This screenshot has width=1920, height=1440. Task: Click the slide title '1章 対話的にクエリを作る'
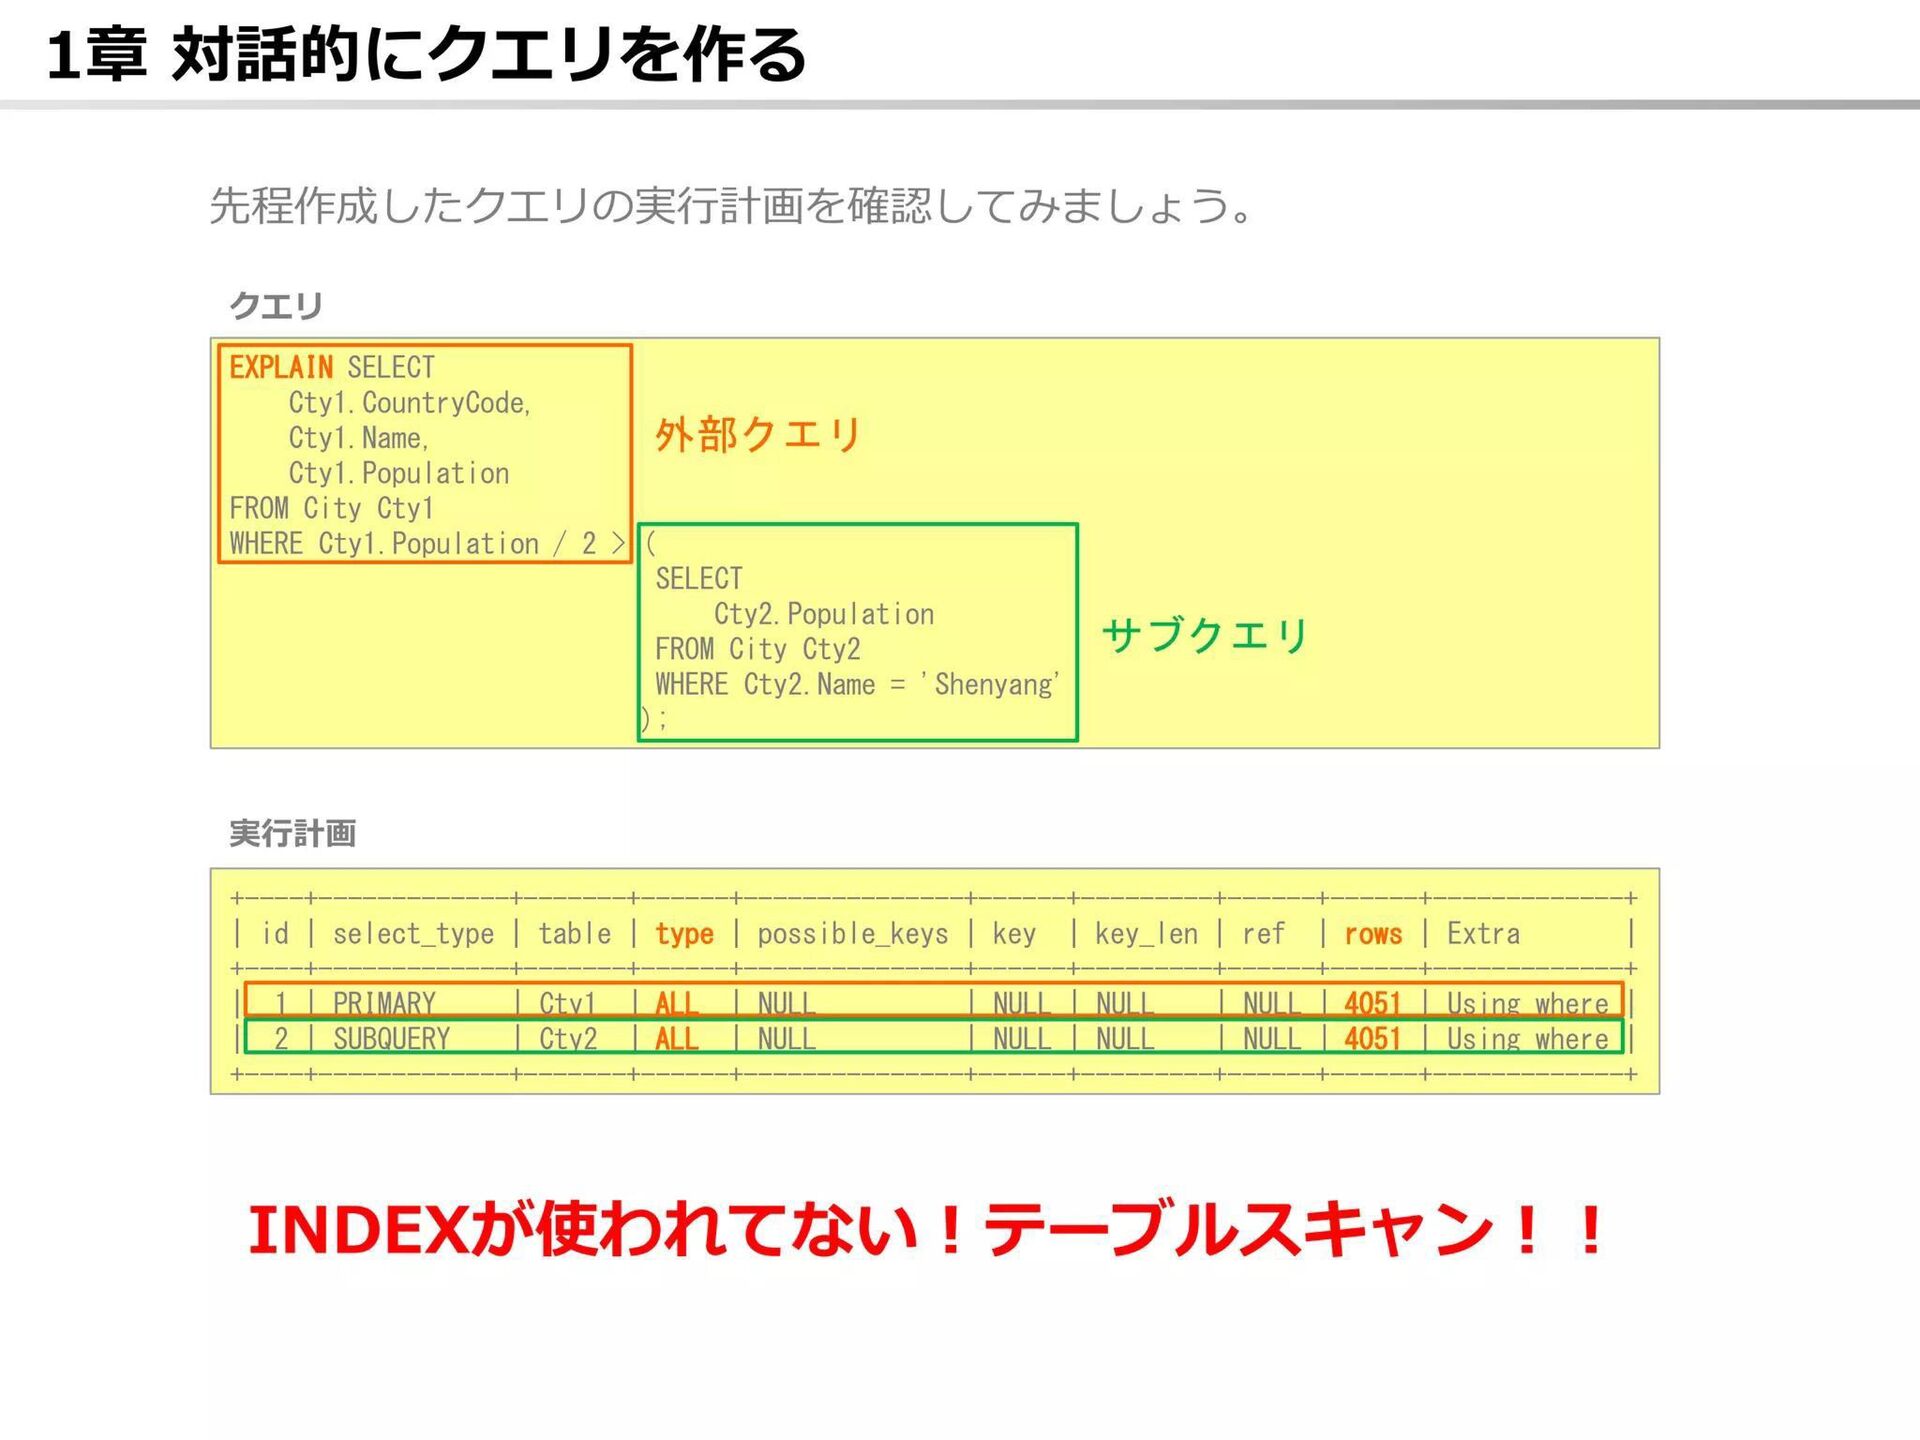[426, 54]
